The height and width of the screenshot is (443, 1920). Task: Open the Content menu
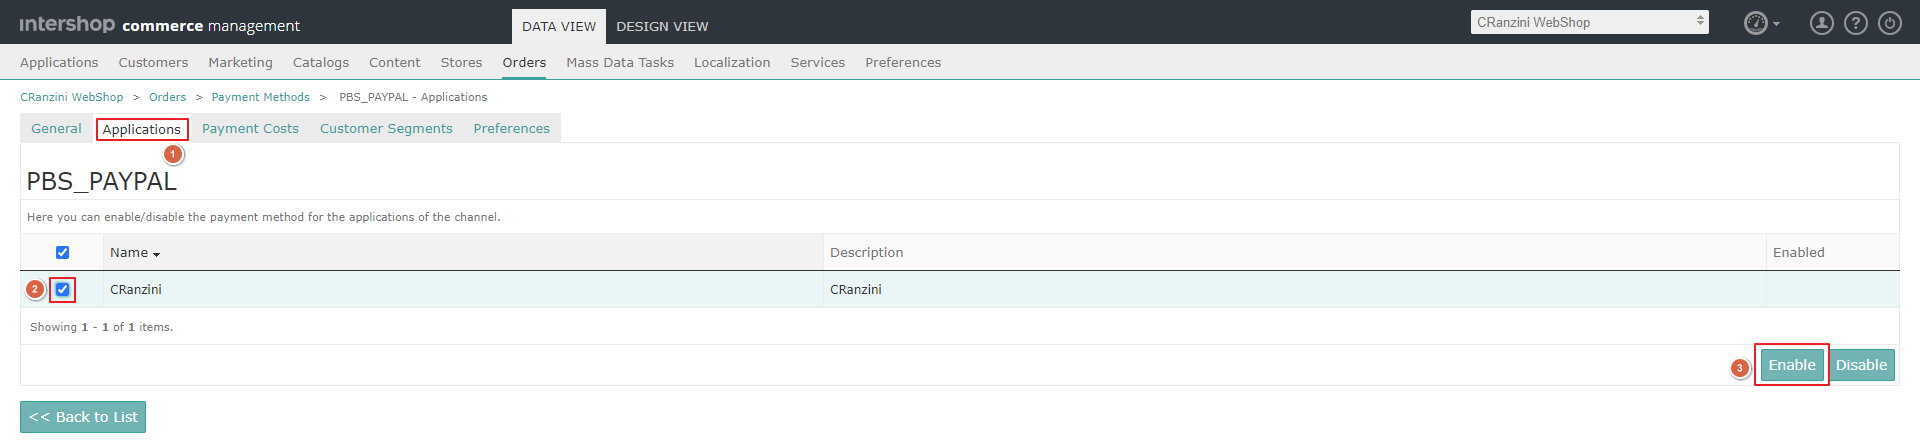(394, 62)
